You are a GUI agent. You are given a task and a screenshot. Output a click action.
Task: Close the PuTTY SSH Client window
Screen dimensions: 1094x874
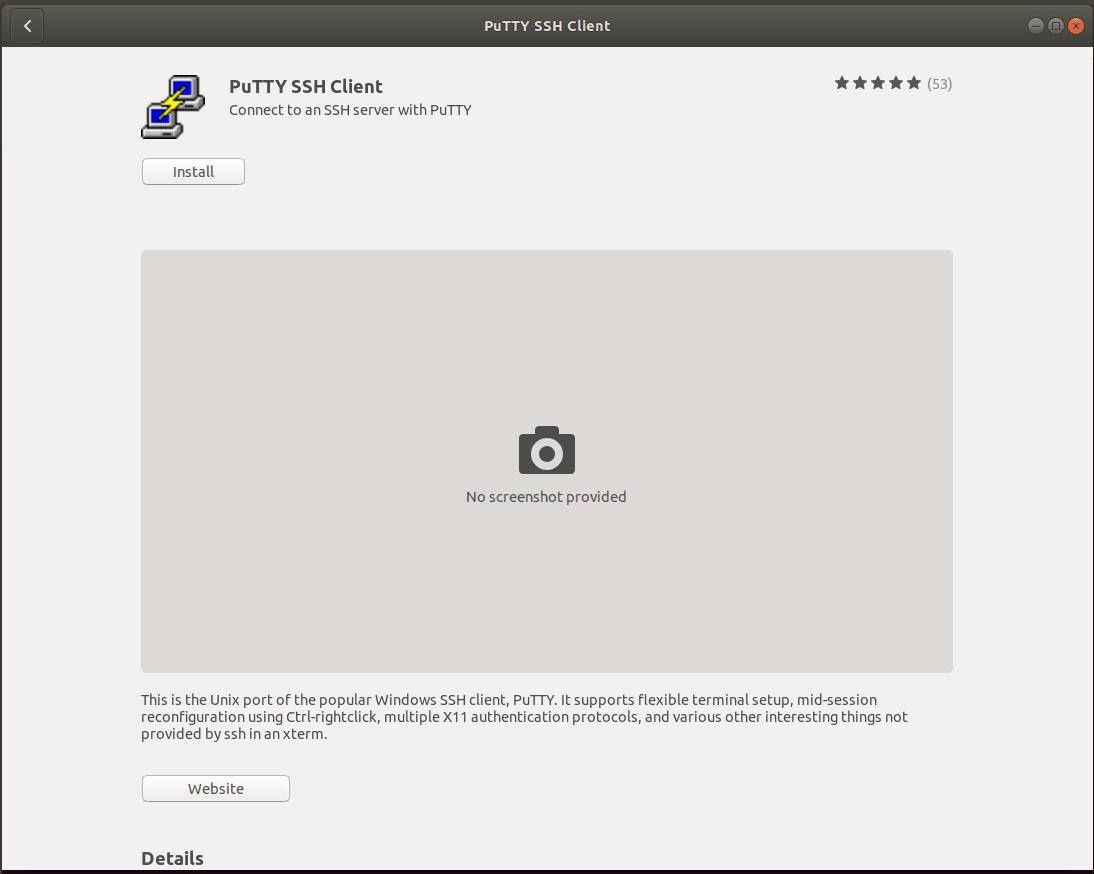(x=1076, y=26)
